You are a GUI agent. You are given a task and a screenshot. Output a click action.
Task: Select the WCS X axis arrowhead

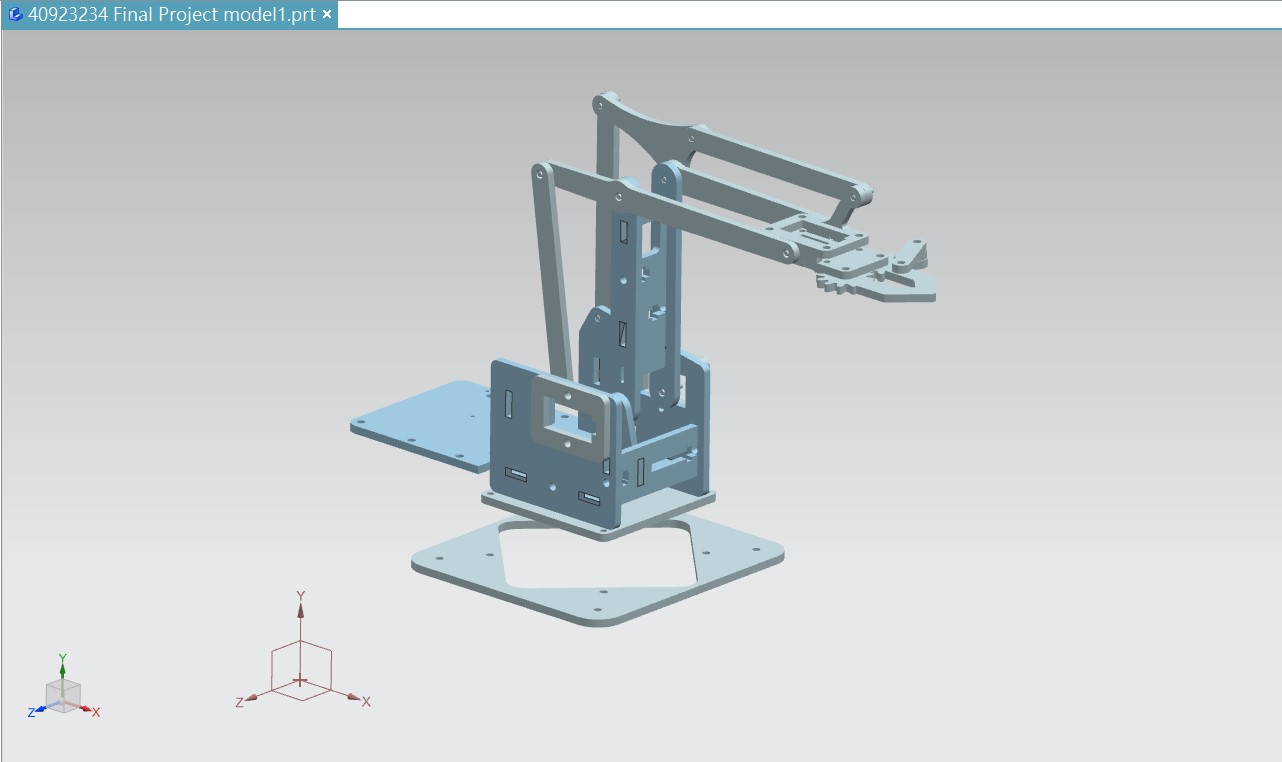click(x=353, y=697)
